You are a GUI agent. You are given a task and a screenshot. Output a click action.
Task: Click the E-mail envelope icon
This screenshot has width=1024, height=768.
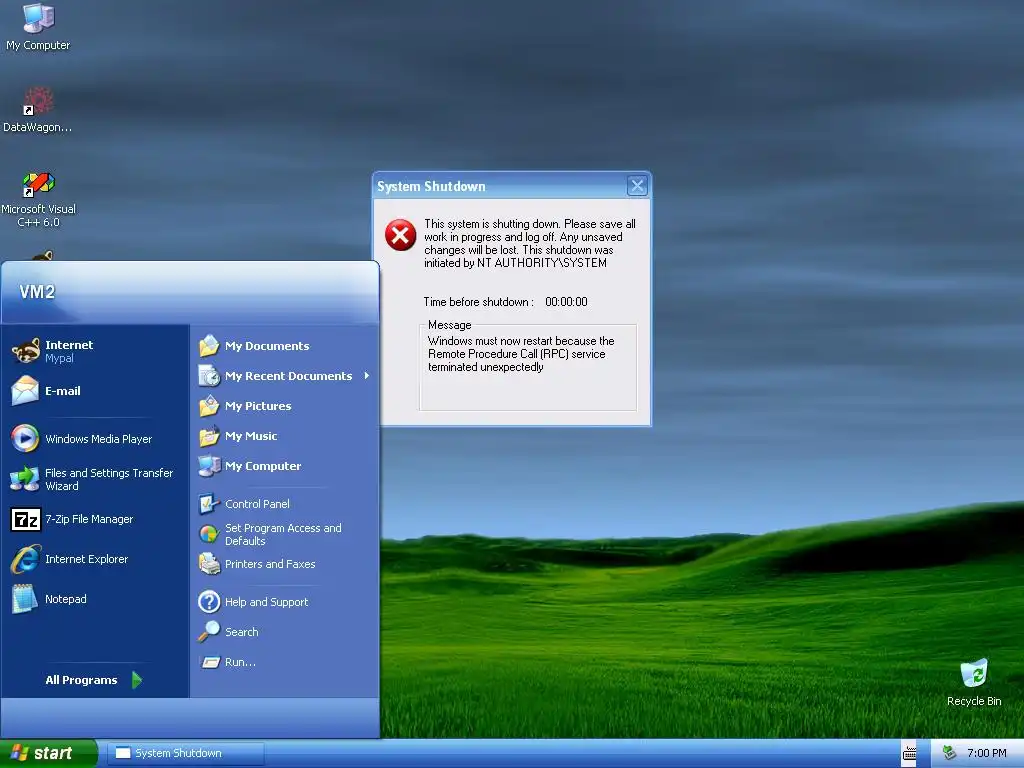tap(25, 391)
